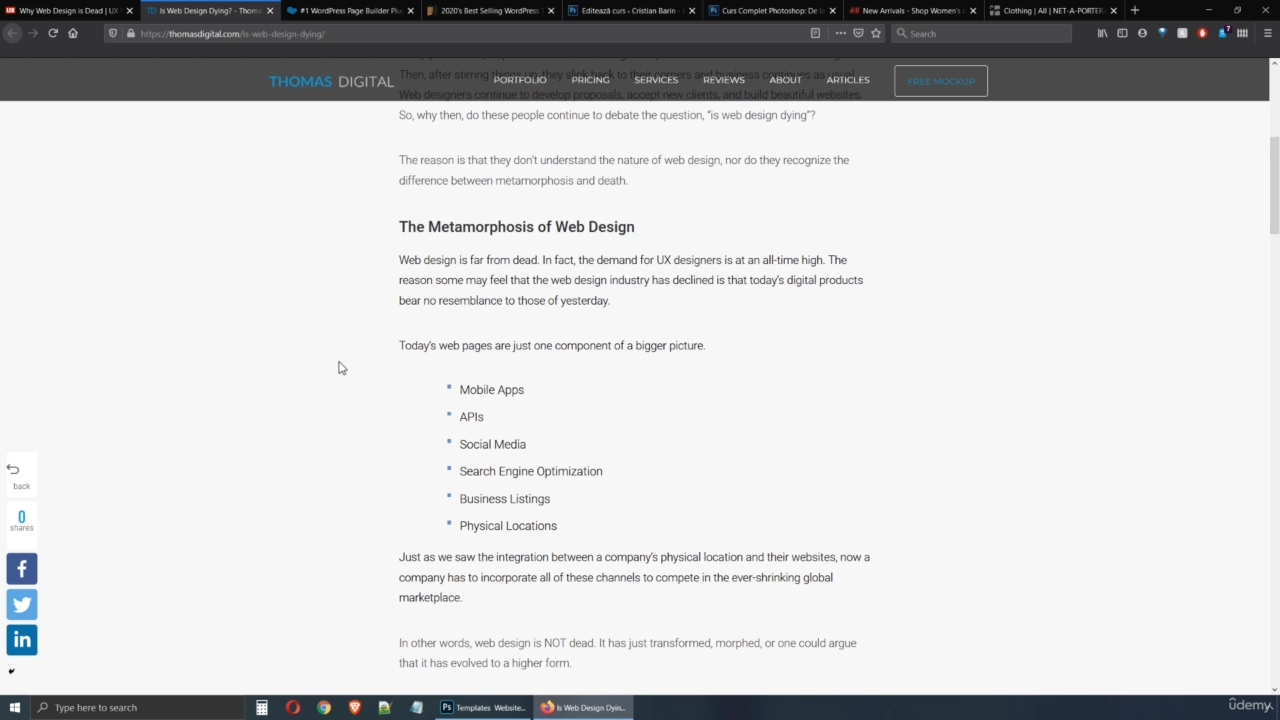
Task: Open About in site navigation
Action: (x=785, y=80)
